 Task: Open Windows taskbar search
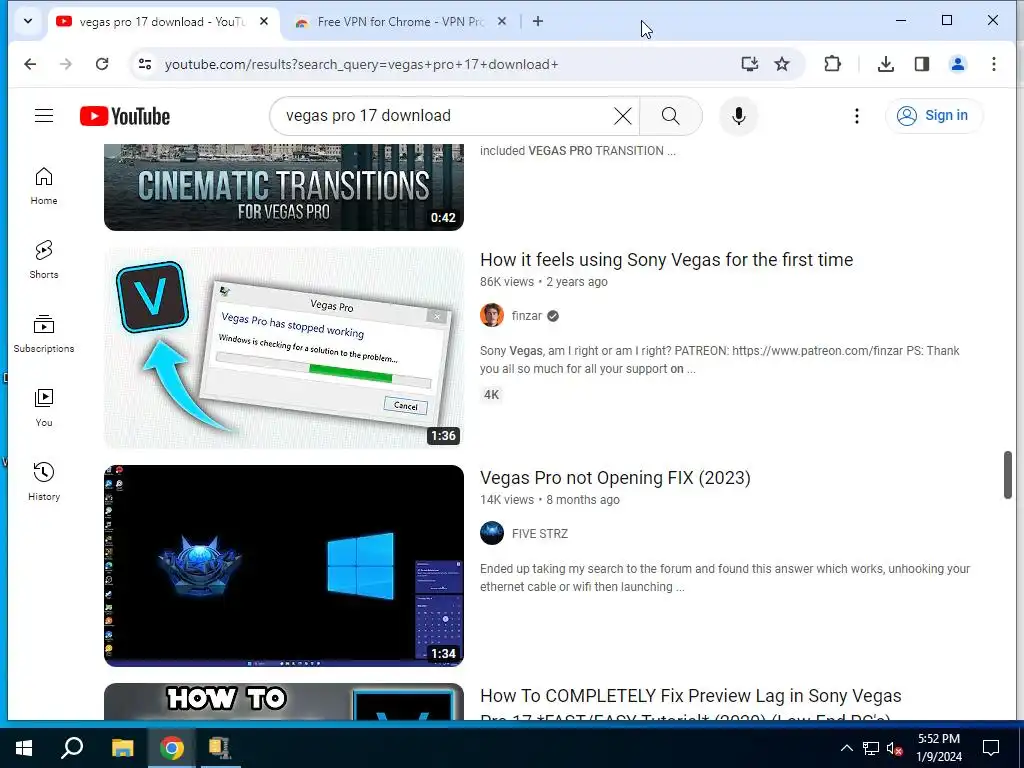click(72, 748)
